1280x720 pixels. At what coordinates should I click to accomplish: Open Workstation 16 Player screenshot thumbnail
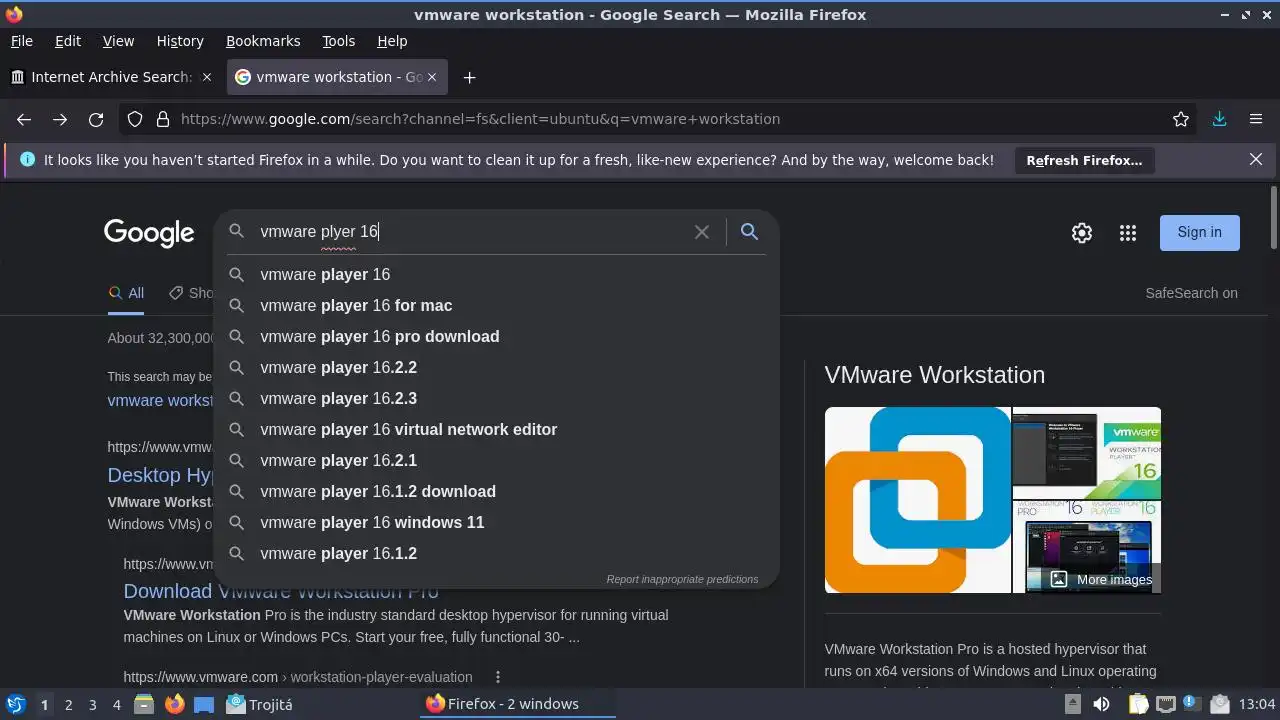pos(1087,453)
